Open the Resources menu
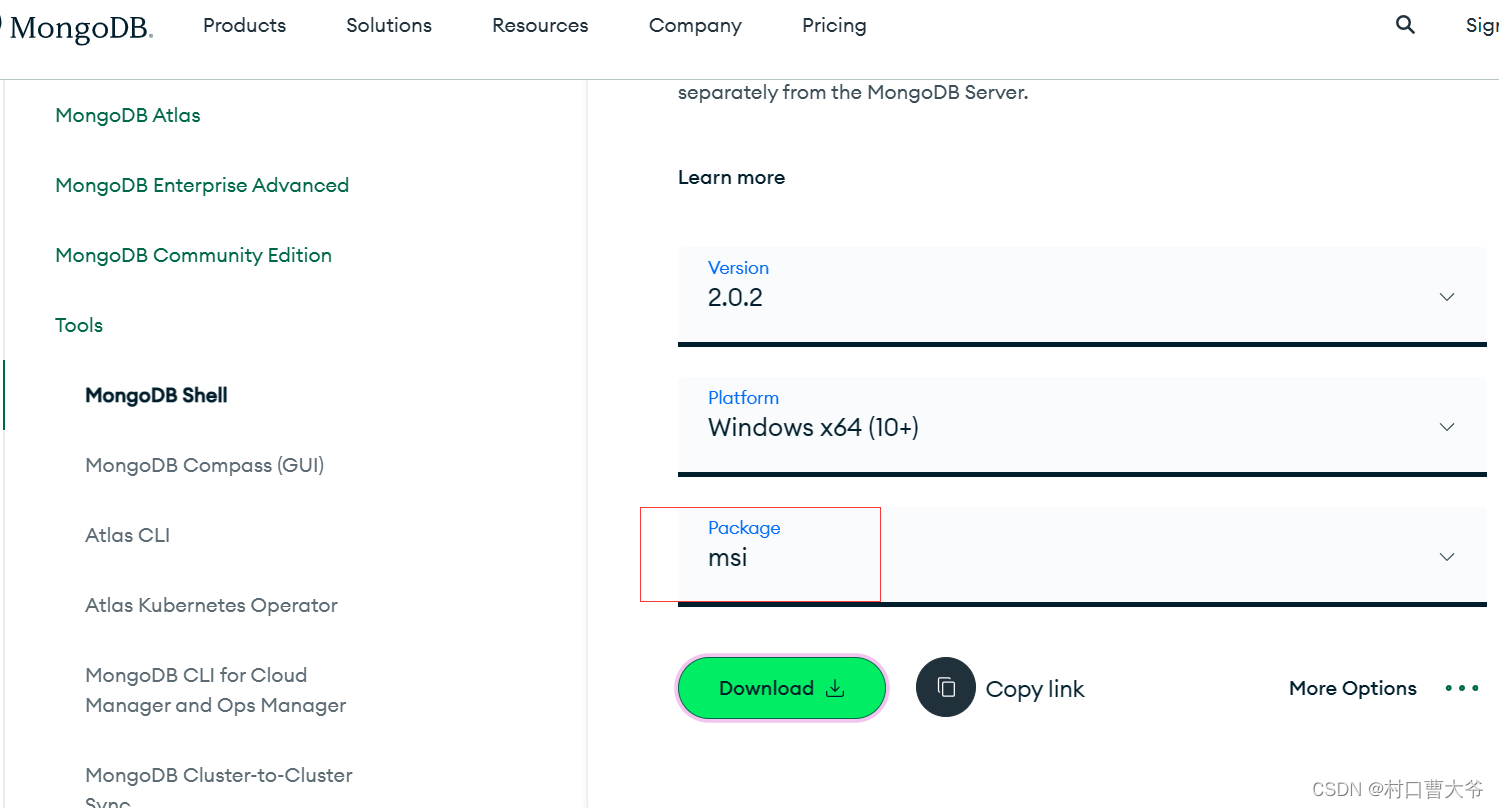 pyautogui.click(x=540, y=25)
